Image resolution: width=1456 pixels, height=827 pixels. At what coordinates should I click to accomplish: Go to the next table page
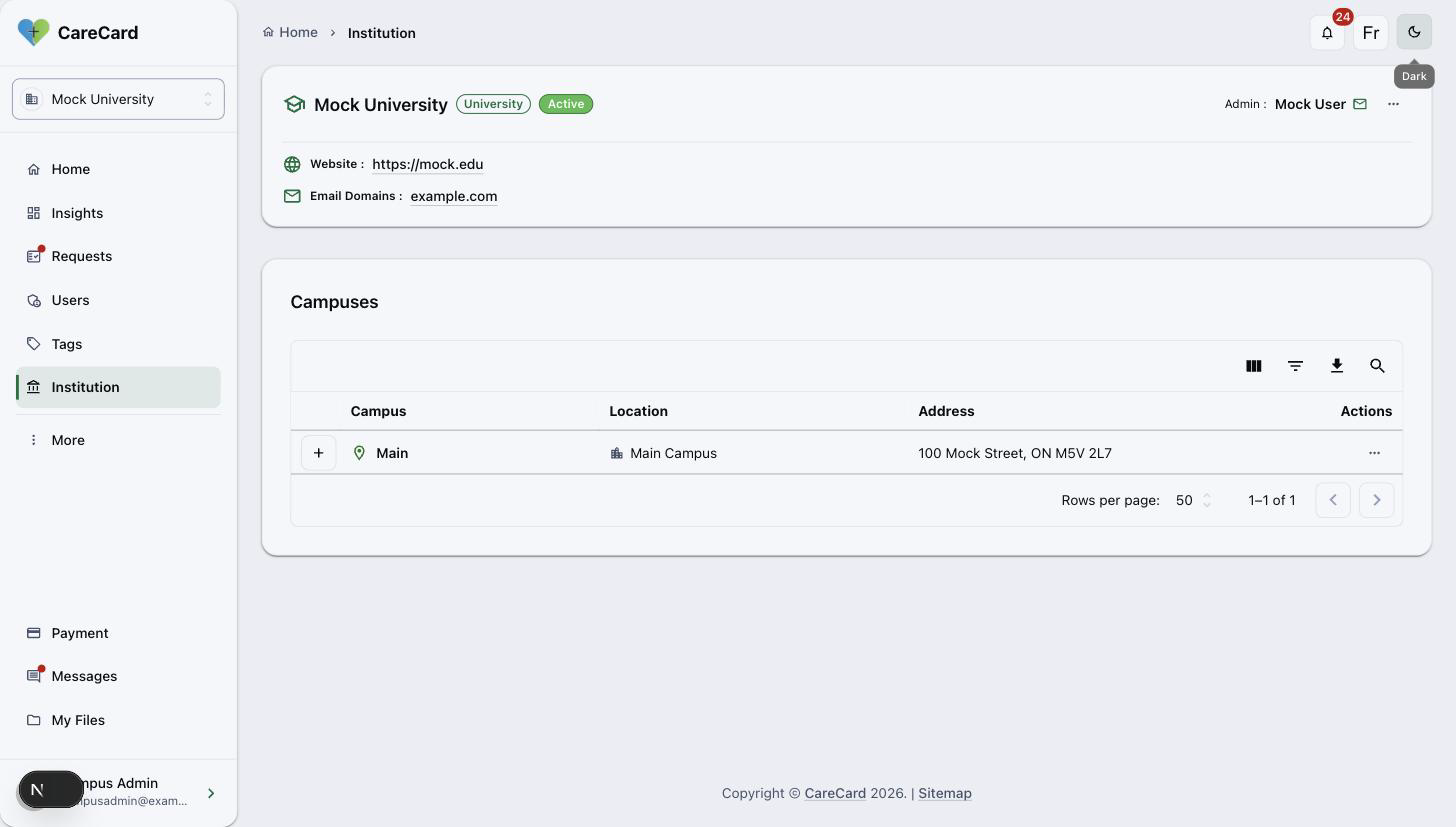[x=1376, y=500]
